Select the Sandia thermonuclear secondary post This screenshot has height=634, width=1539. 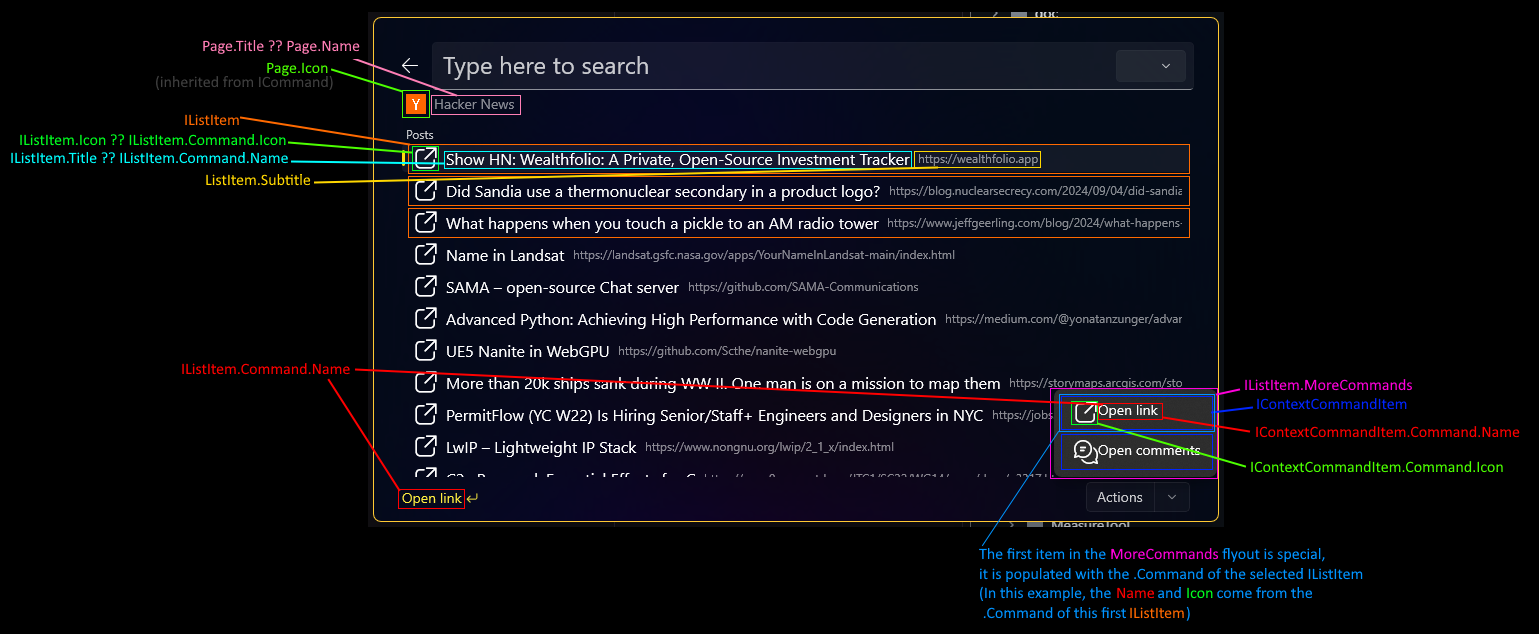tap(662, 191)
